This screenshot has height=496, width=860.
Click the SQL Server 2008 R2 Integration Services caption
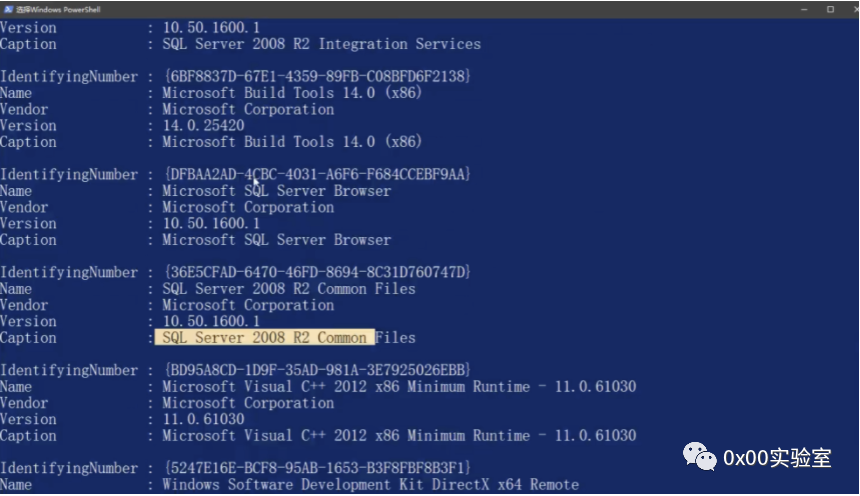(321, 44)
